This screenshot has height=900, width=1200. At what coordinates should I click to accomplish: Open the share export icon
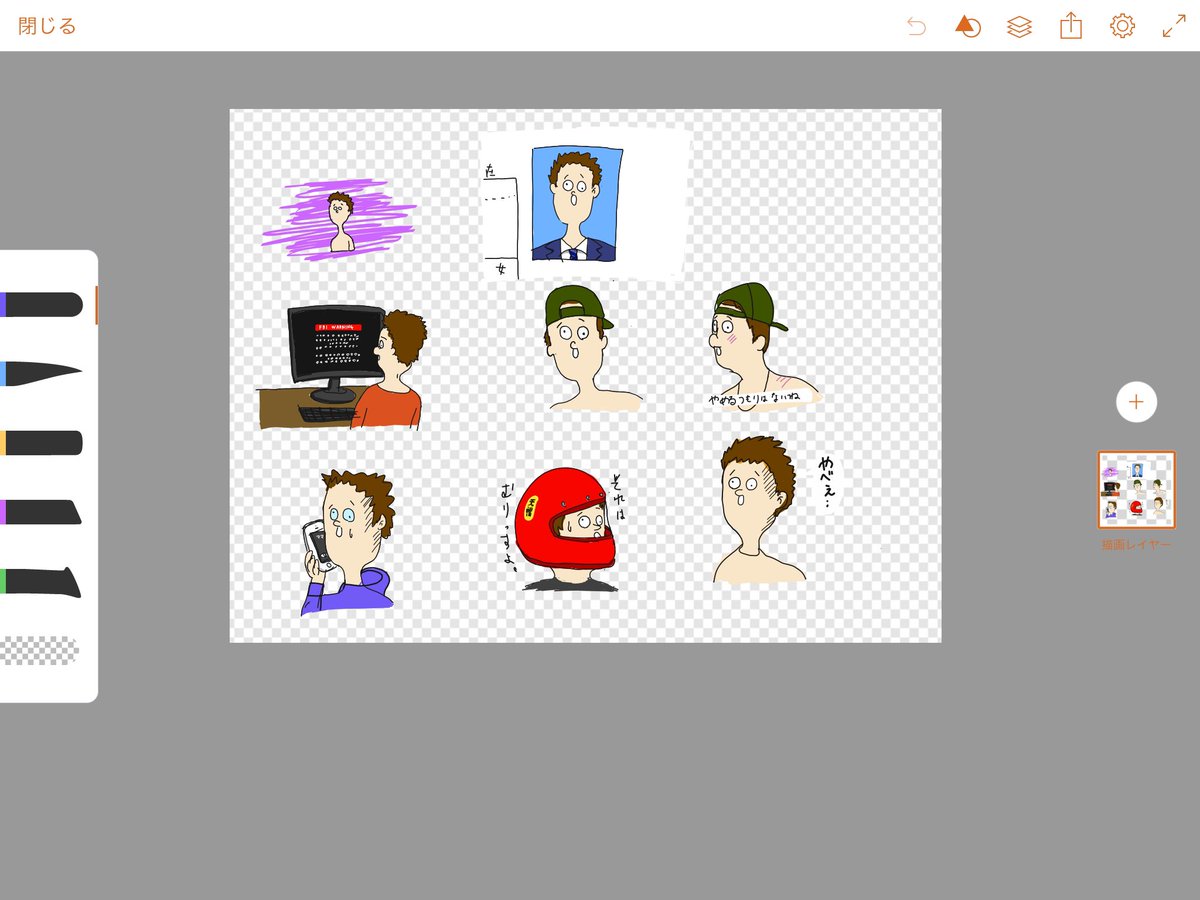[1071, 26]
